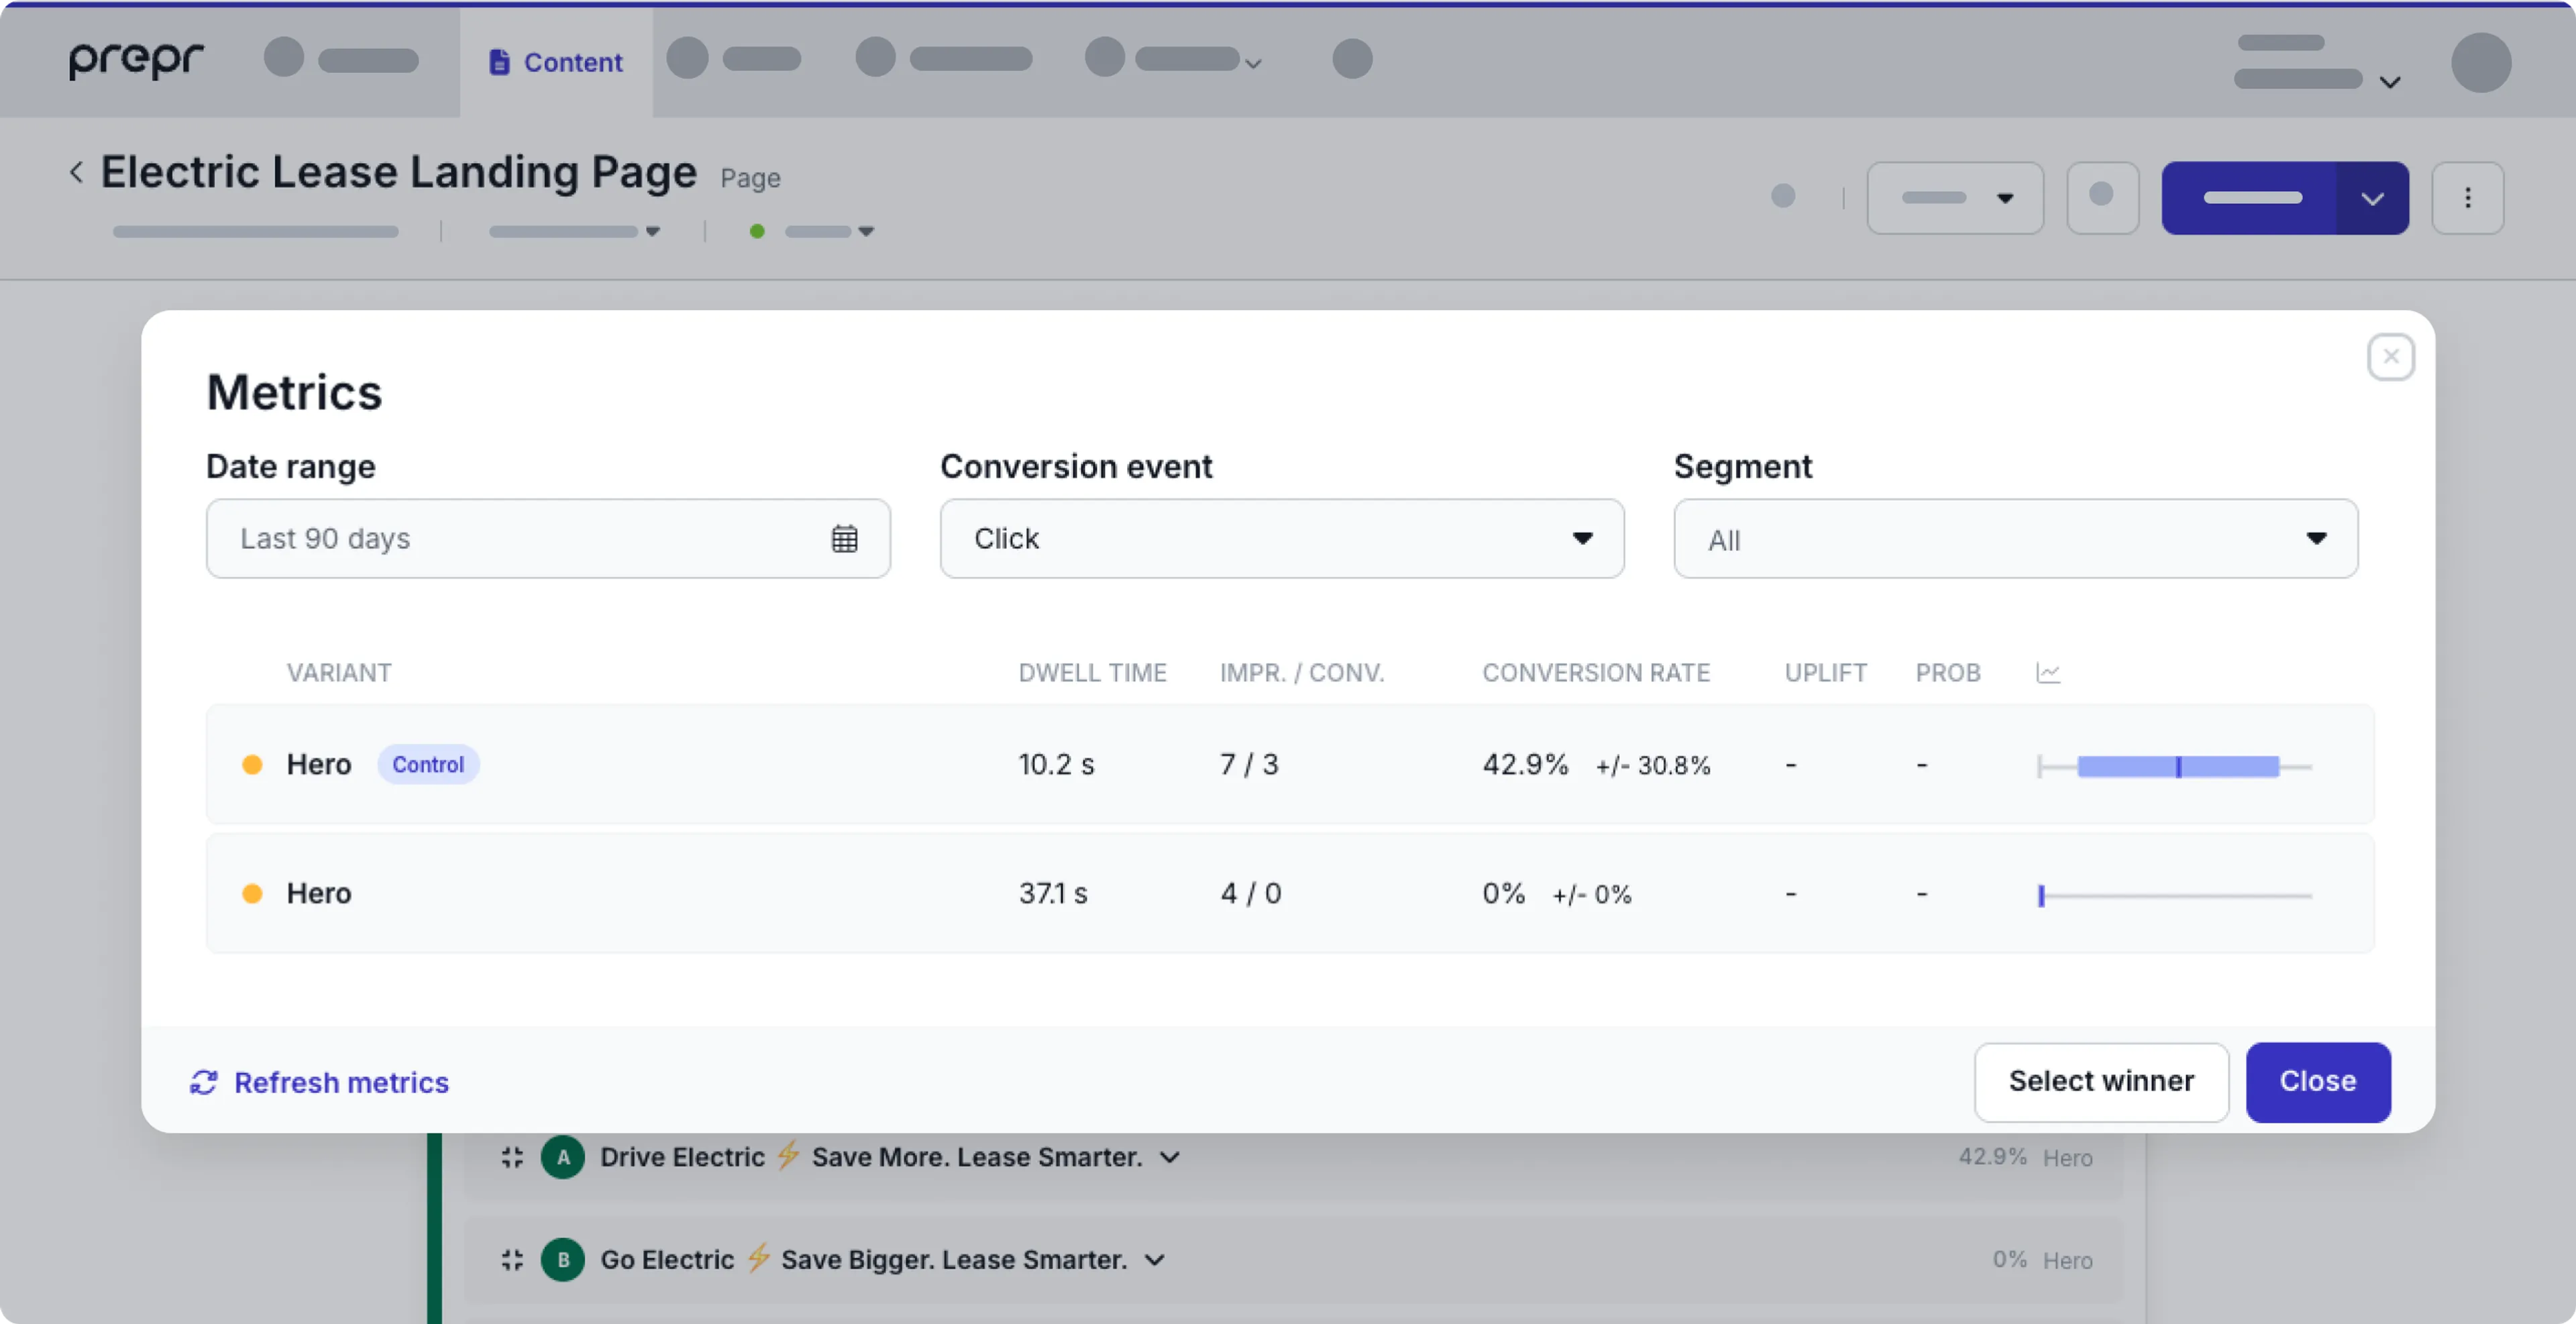
Task: Expand the blue primary button dropdown arrow
Action: [x=2372, y=198]
